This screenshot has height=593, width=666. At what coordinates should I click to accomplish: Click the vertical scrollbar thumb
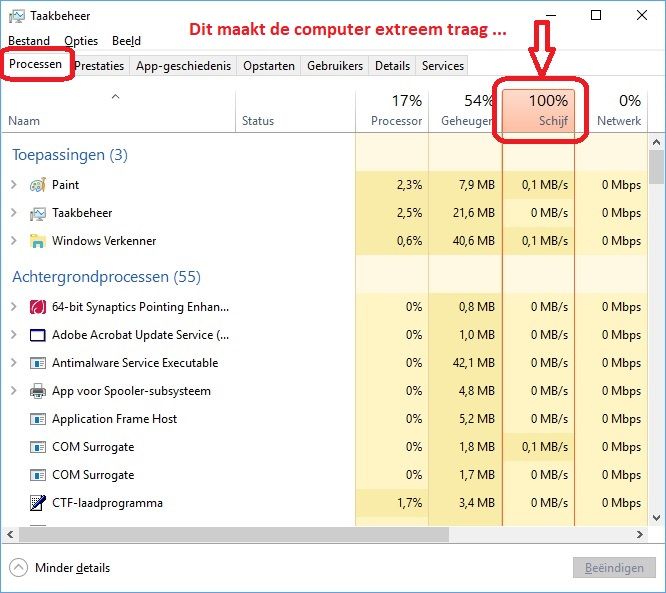(656, 167)
